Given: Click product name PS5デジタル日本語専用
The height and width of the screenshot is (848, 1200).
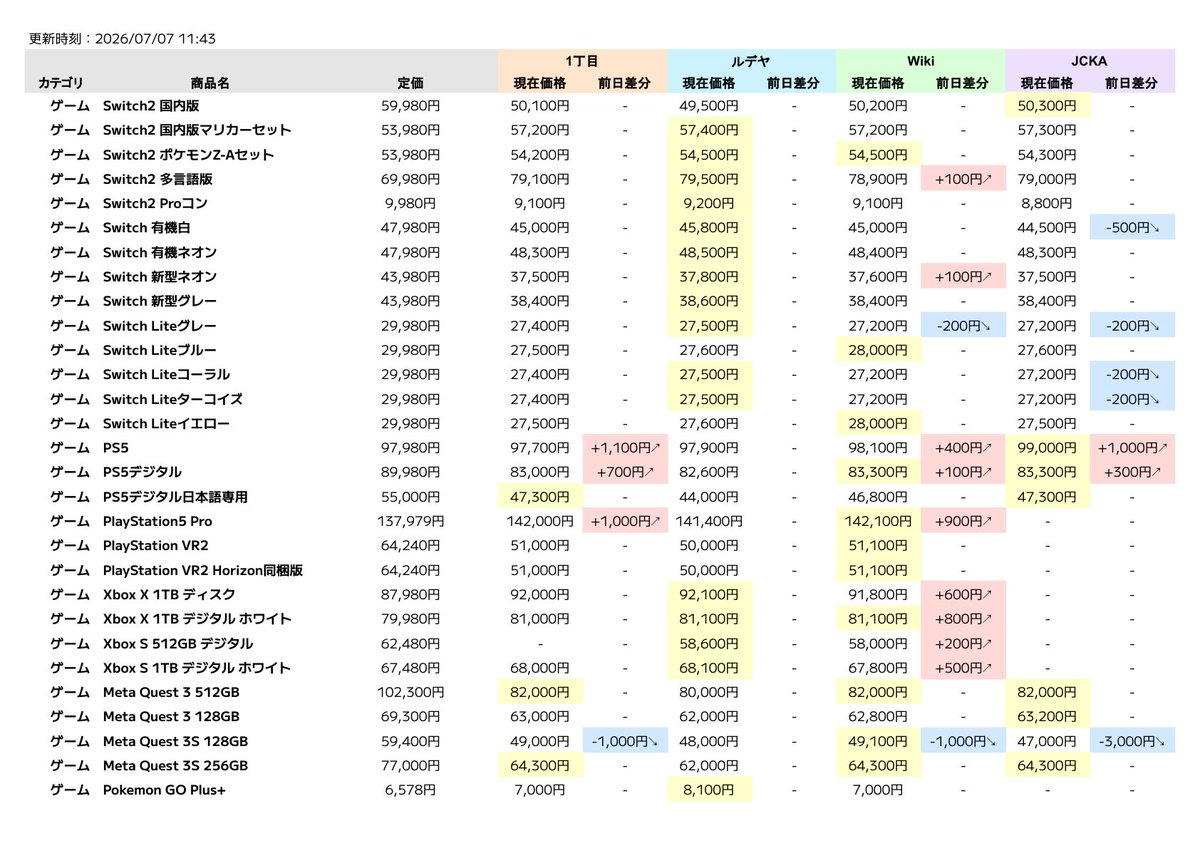Looking at the screenshot, I should [175, 497].
